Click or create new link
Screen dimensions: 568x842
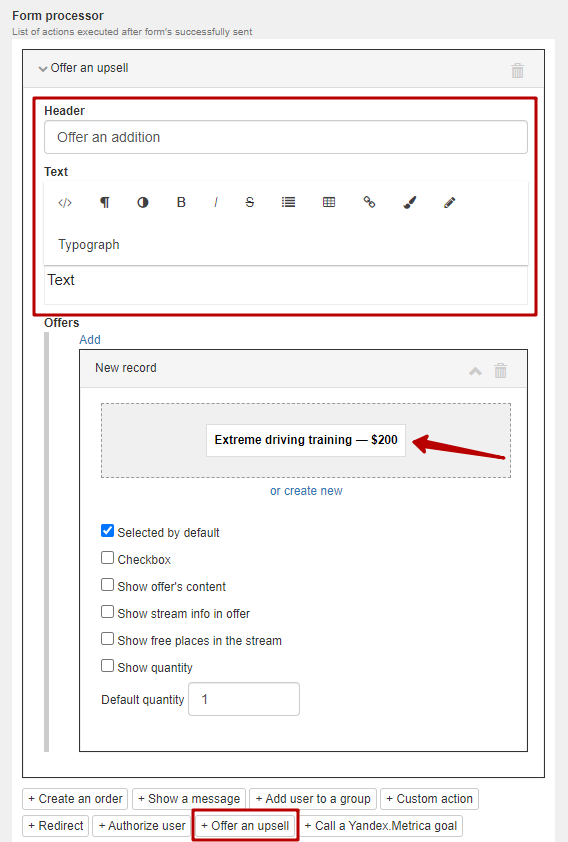pyautogui.click(x=306, y=491)
